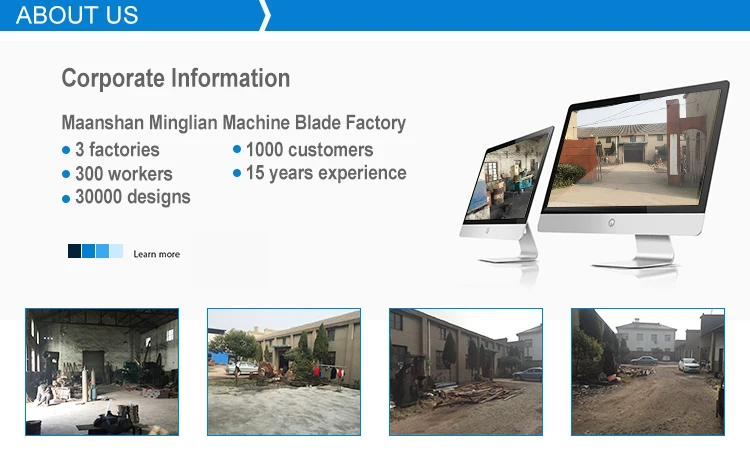
Task: Open the thumbnail with hanging laundry
Action: coord(284,372)
